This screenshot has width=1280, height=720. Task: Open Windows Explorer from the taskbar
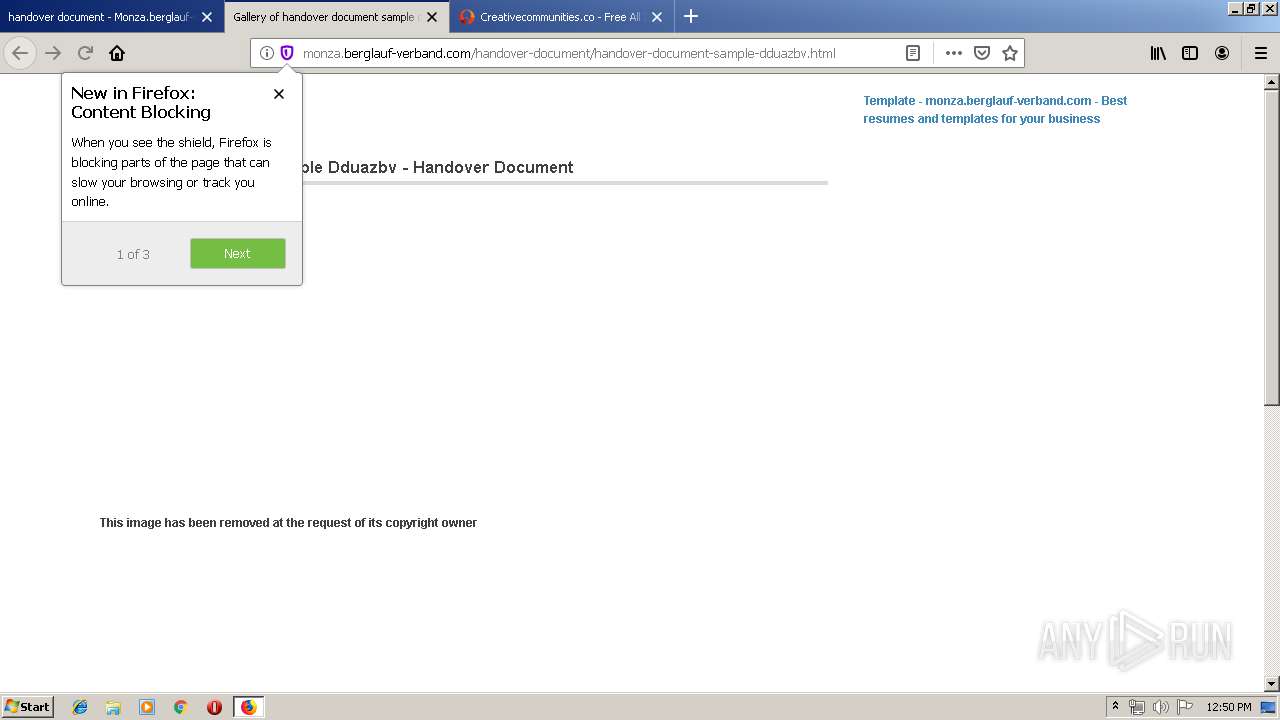(x=113, y=707)
